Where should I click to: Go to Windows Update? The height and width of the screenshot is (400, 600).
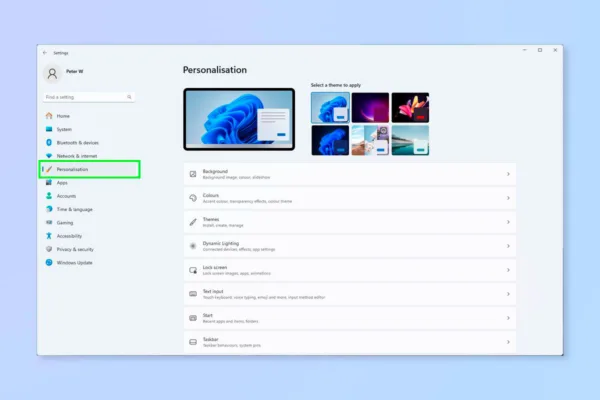[75, 263]
